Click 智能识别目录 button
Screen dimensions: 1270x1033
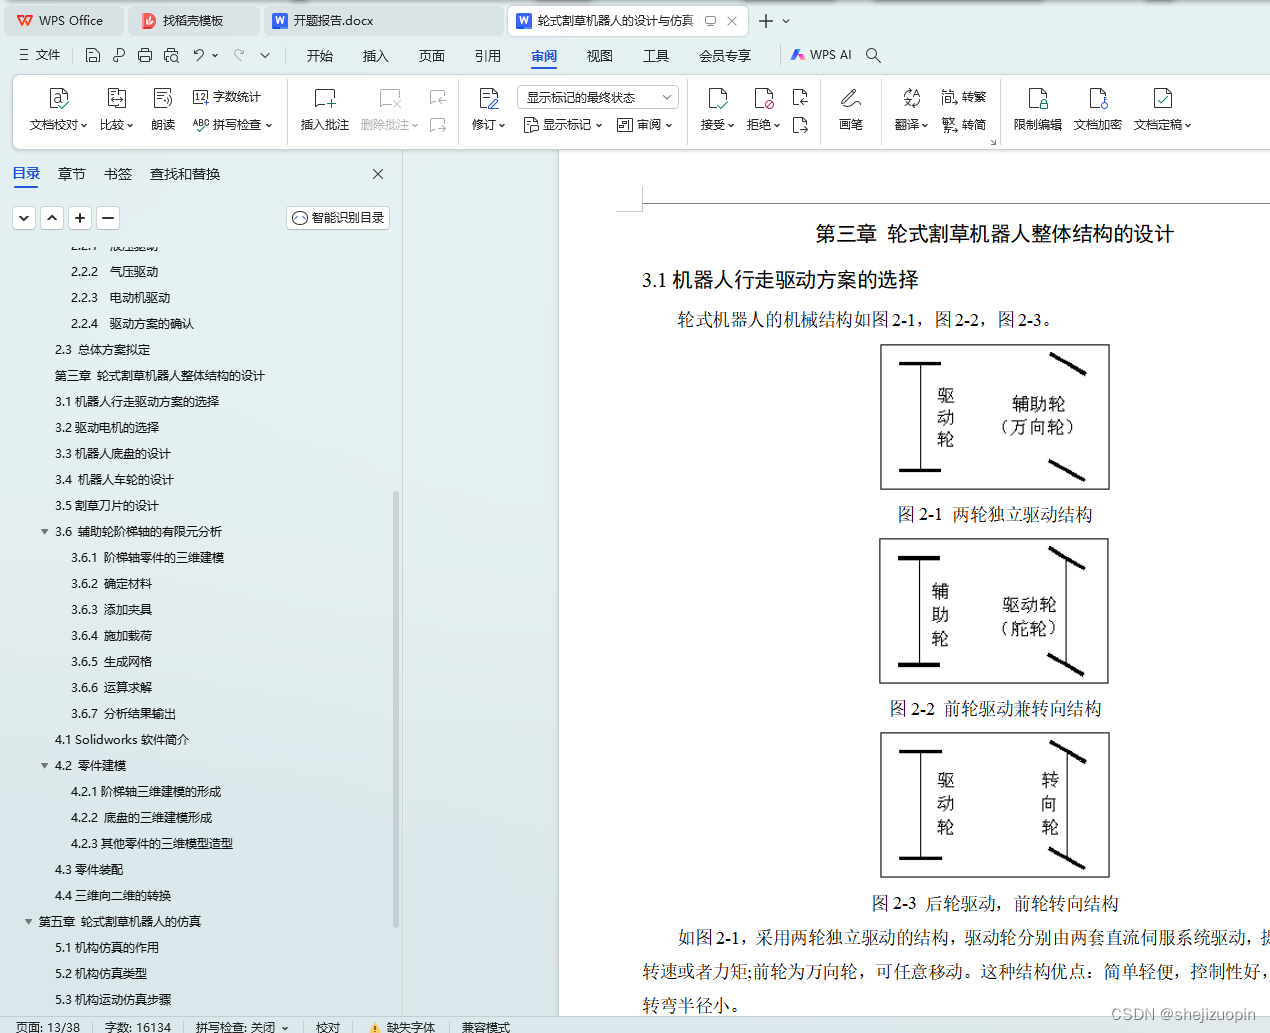[x=338, y=217]
